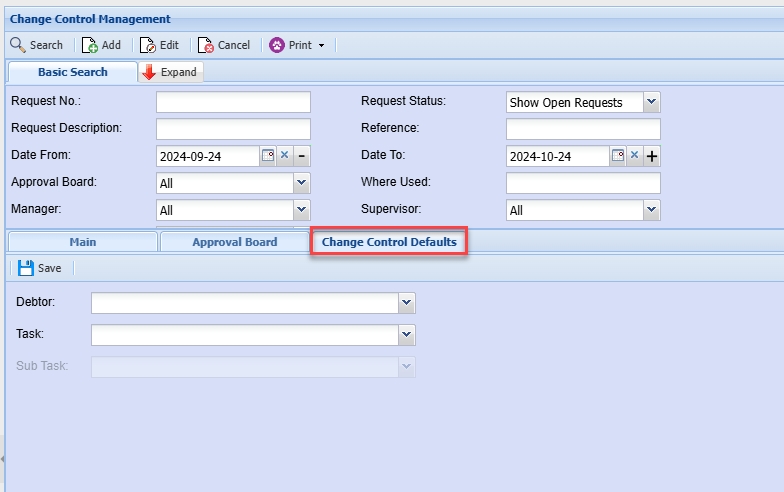Viewport: 784px width, 492px height.
Task: Click the Add button label
Action: point(111,45)
